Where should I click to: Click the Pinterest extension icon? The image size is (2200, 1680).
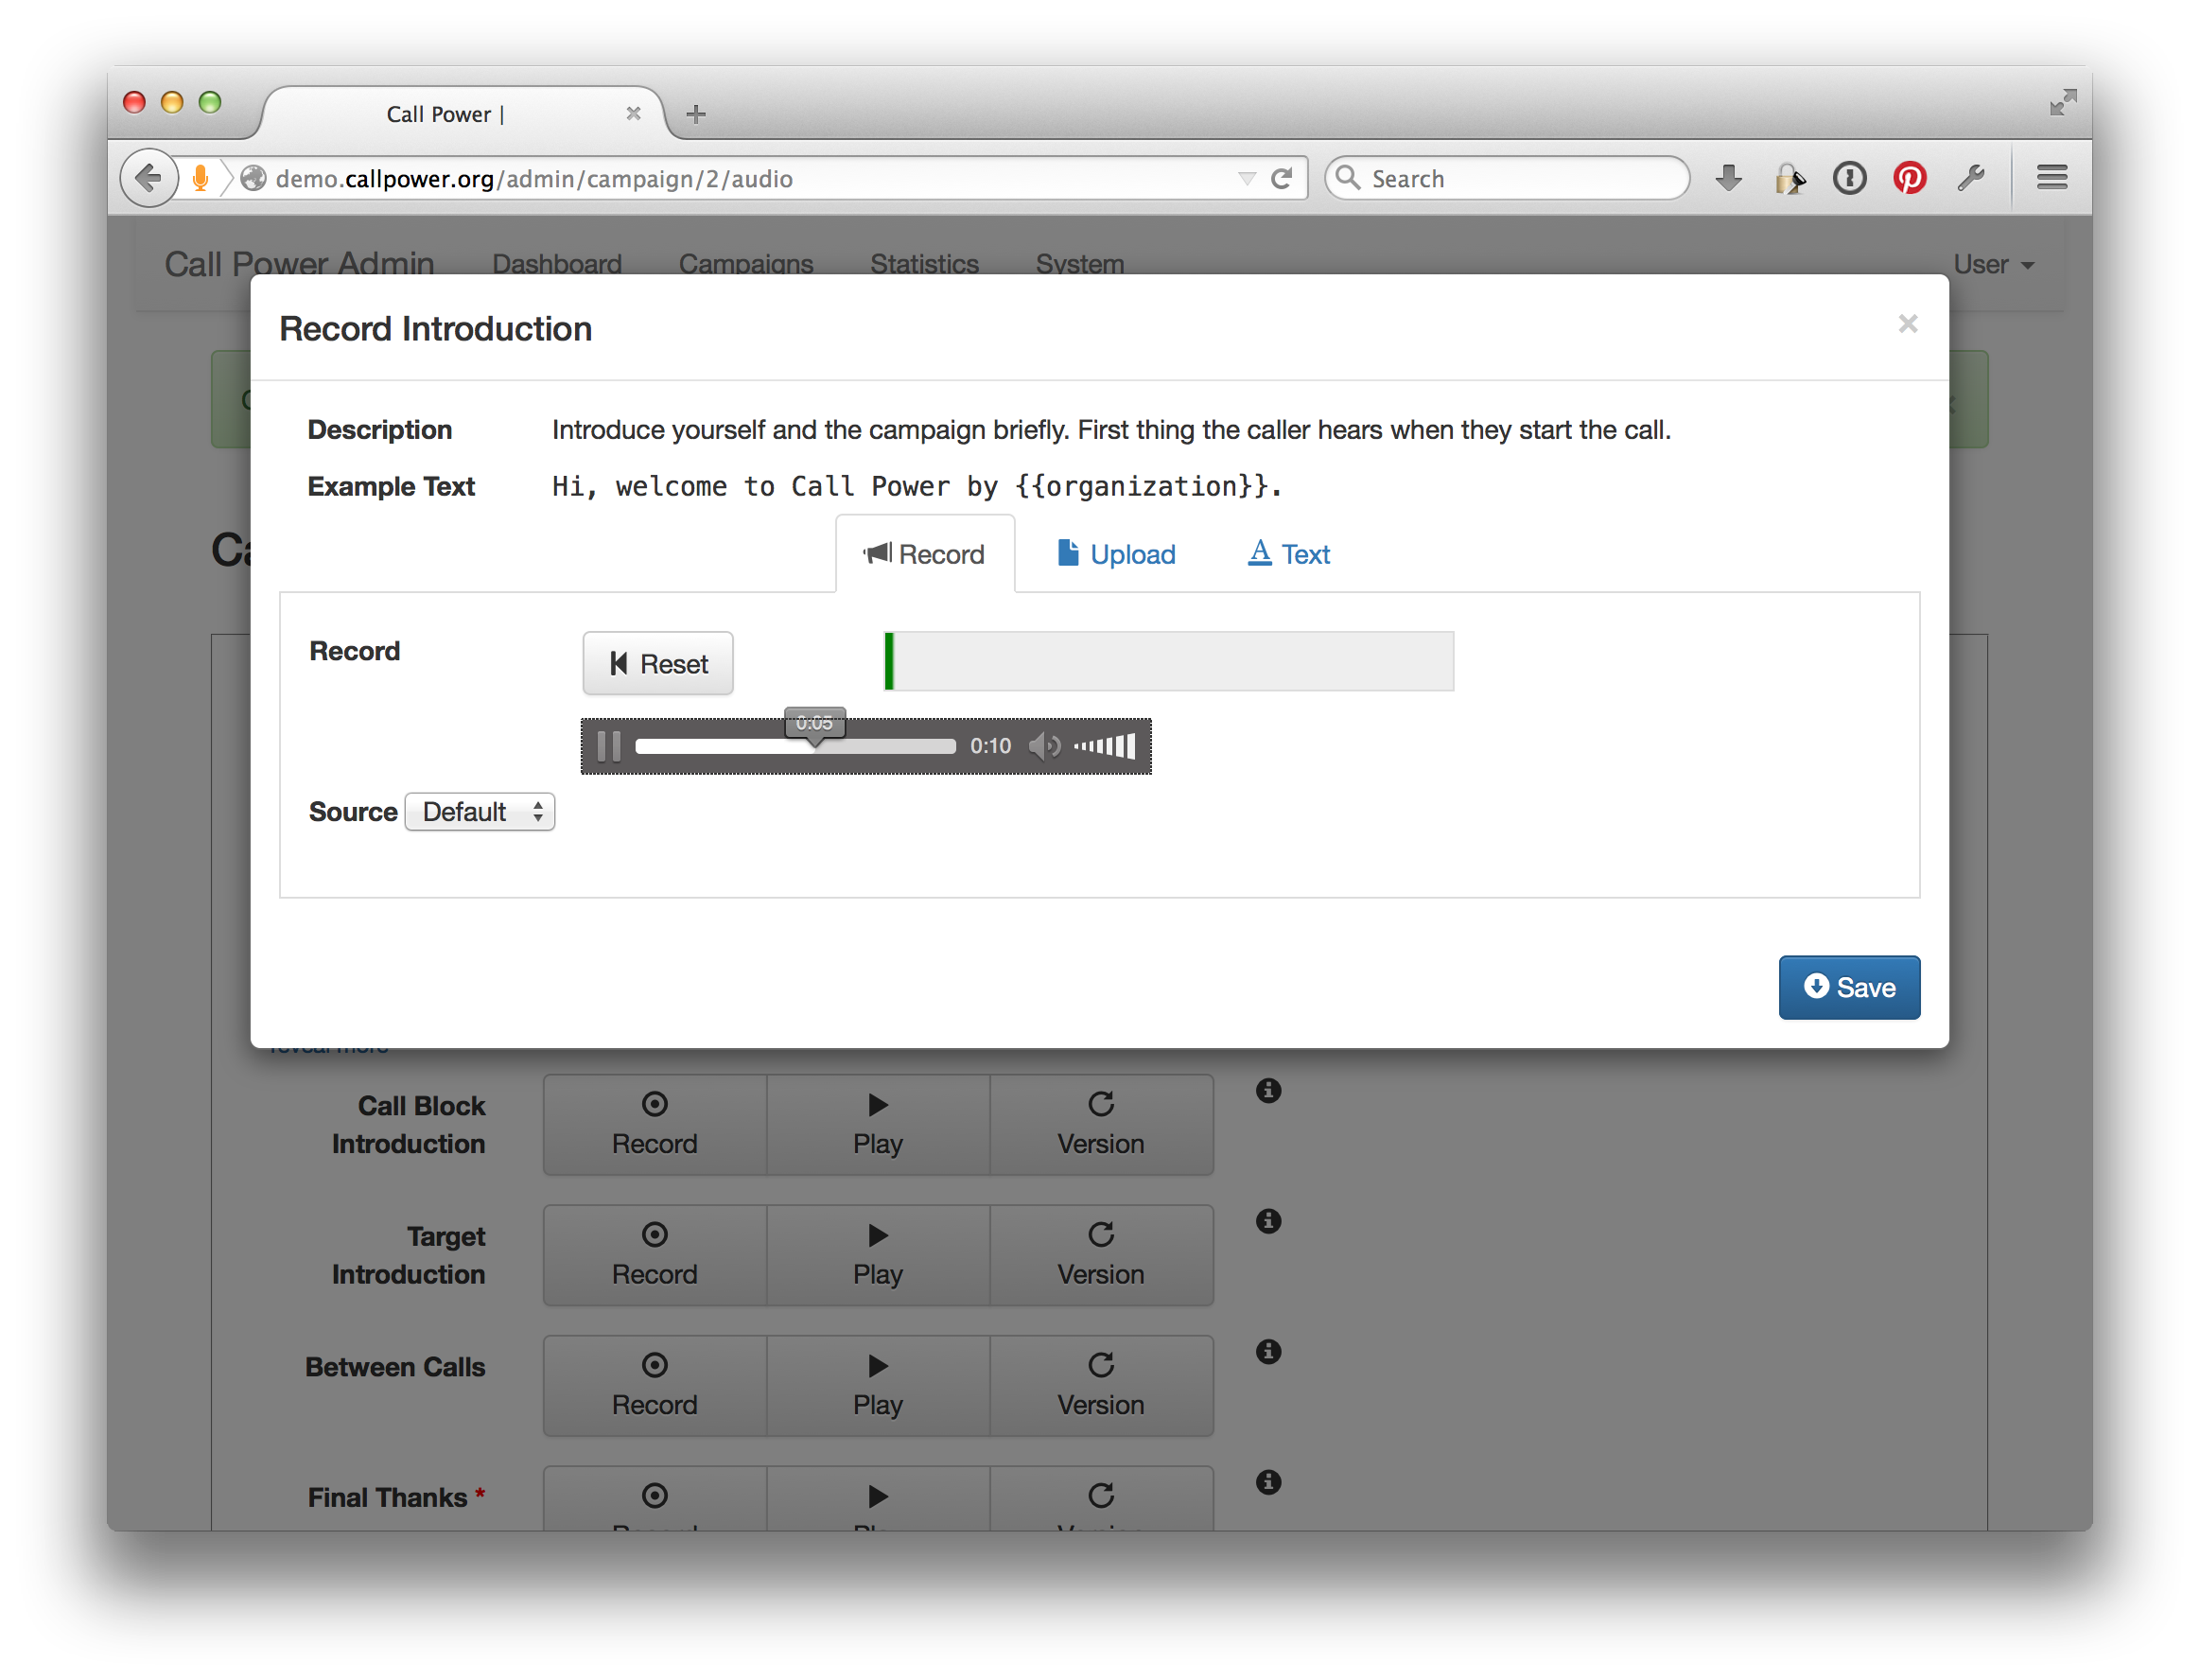[1910, 178]
